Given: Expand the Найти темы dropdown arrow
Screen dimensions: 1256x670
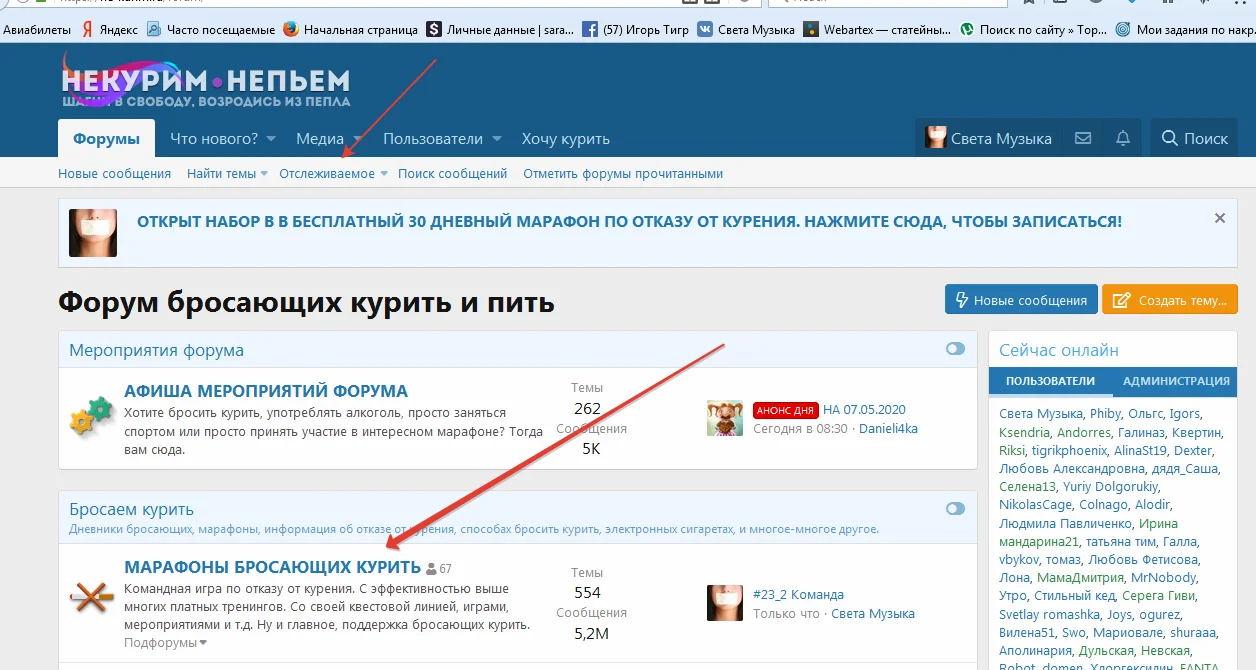Looking at the screenshot, I should 264,174.
